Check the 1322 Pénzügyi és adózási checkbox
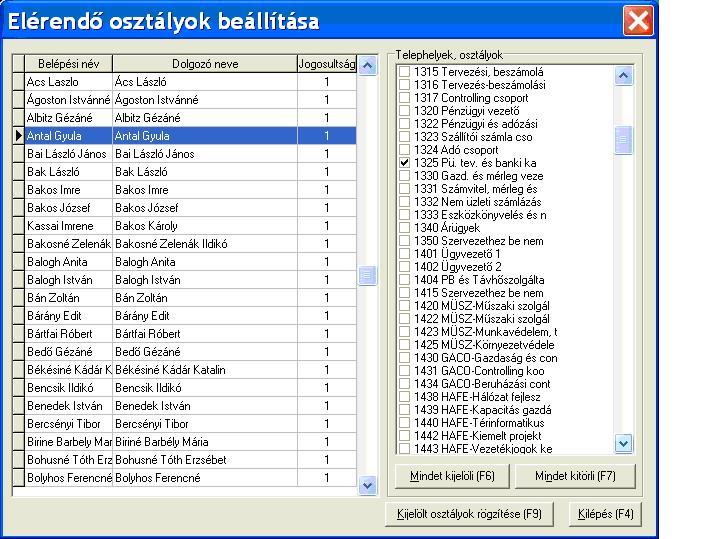Viewport: 720px width, 539px height. (x=404, y=124)
